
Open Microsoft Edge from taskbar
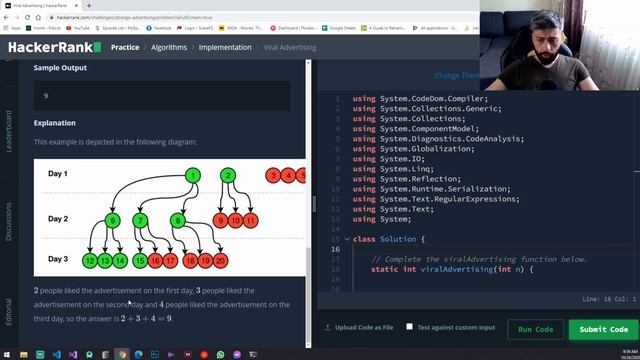pyautogui.click(x=138, y=355)
